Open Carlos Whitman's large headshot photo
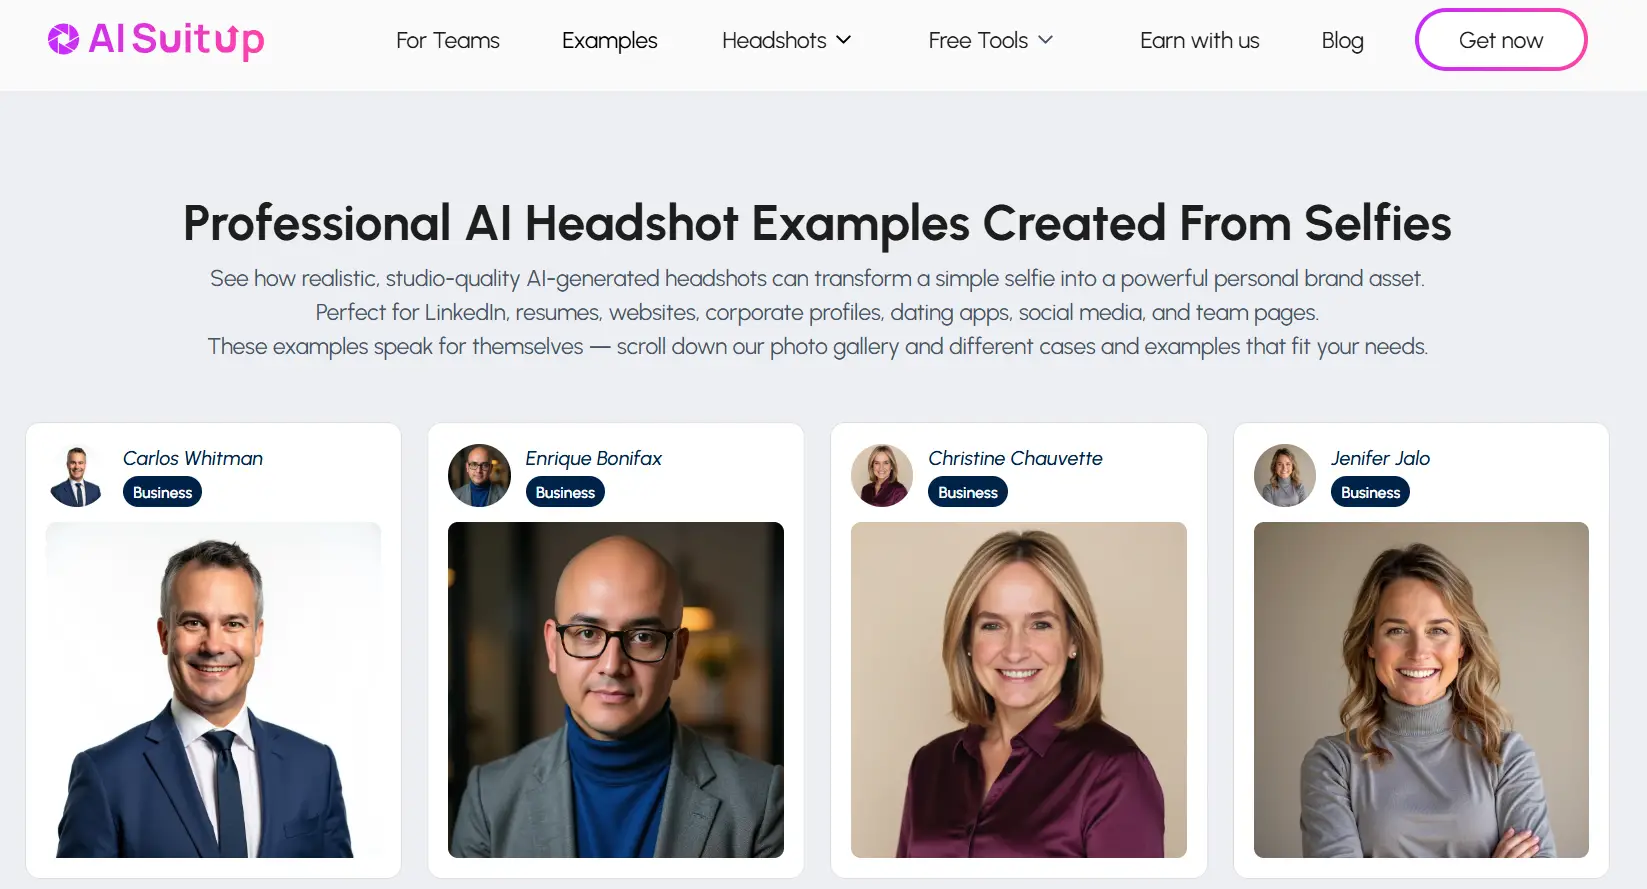This screenshot has width=1647, height=889. tap(213, 690)
